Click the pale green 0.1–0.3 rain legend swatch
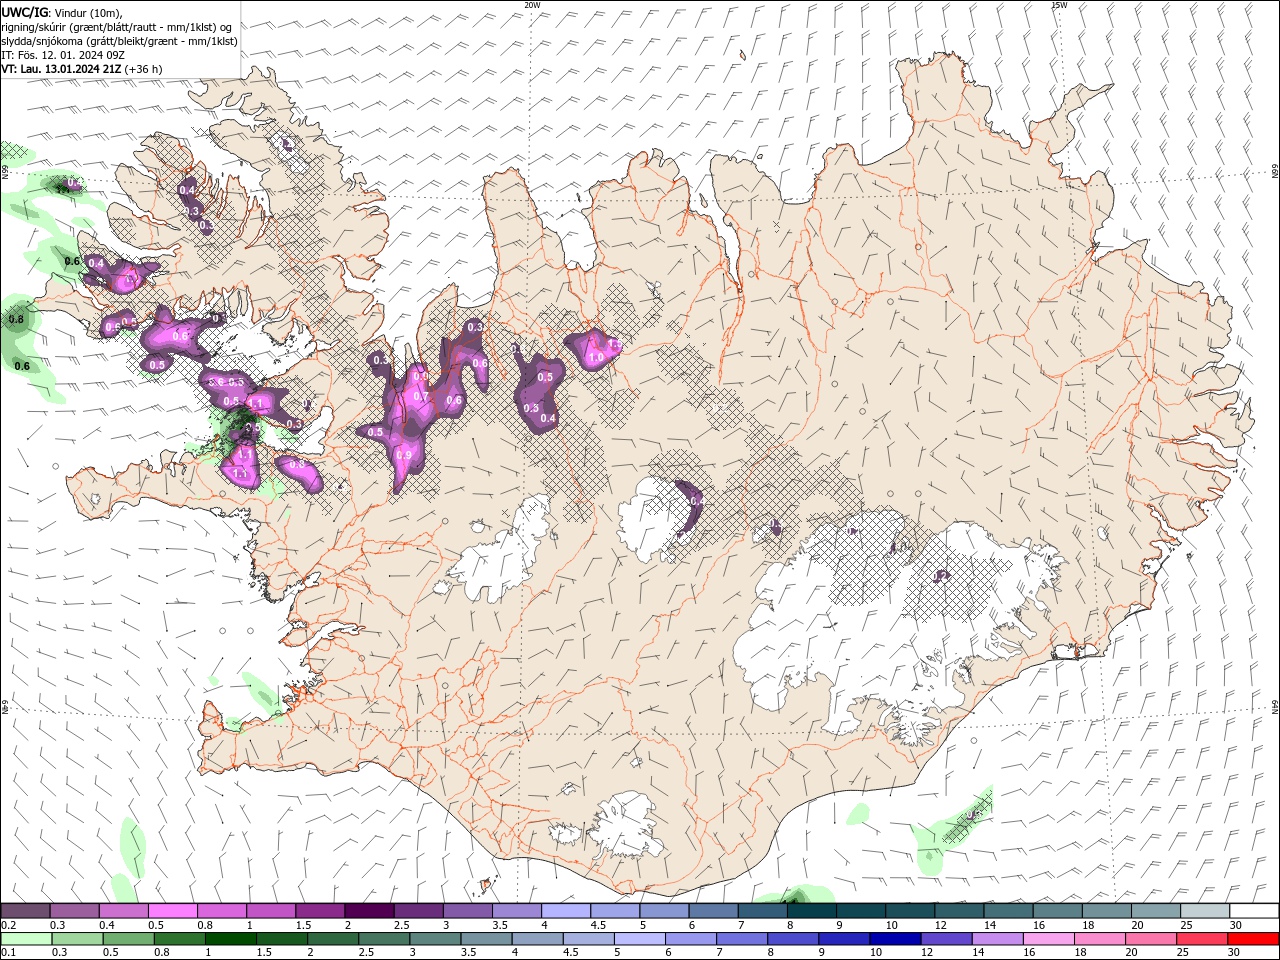 click(x=26, y=939)
